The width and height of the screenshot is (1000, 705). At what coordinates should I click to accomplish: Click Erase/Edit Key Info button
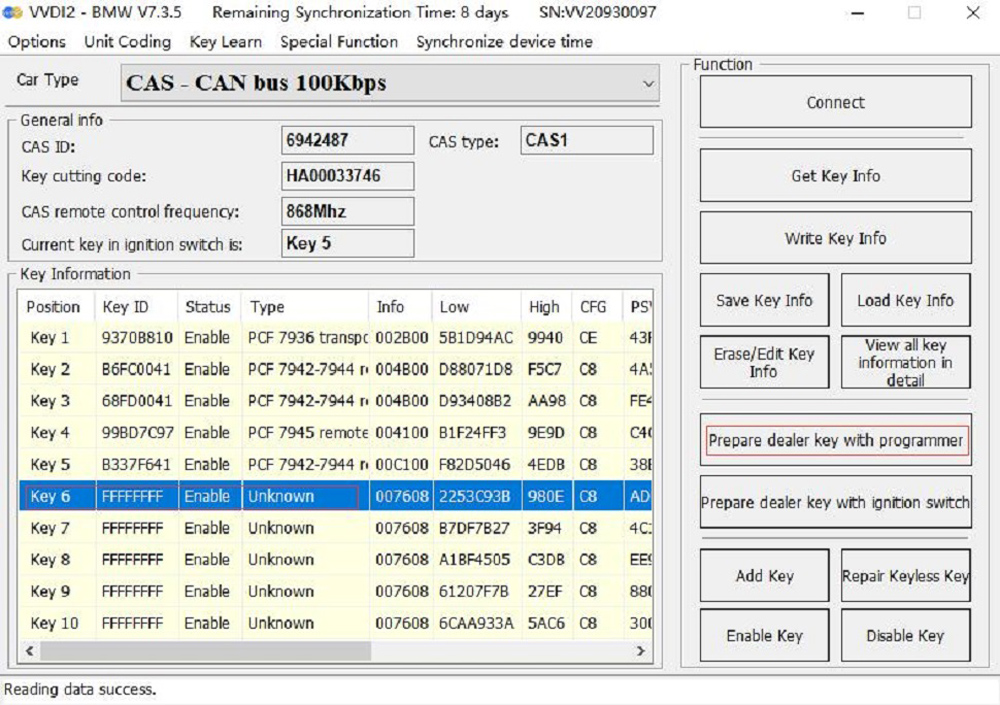pos(764,362)
